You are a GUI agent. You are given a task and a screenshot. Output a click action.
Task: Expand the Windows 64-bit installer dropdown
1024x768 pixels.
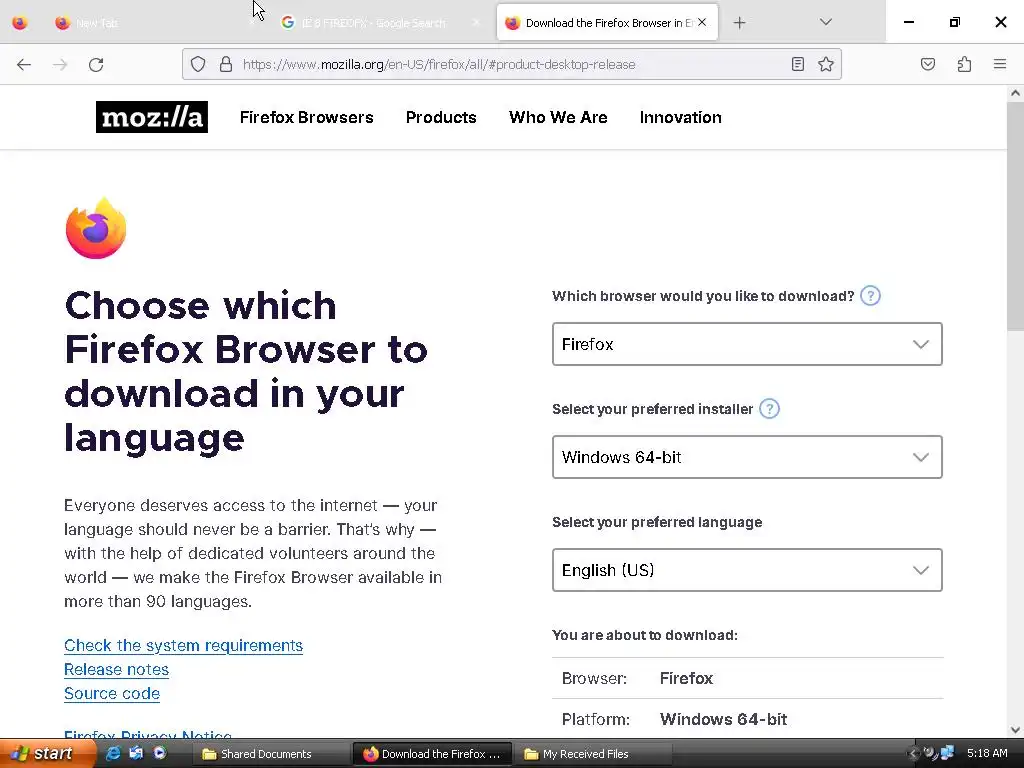747,457
